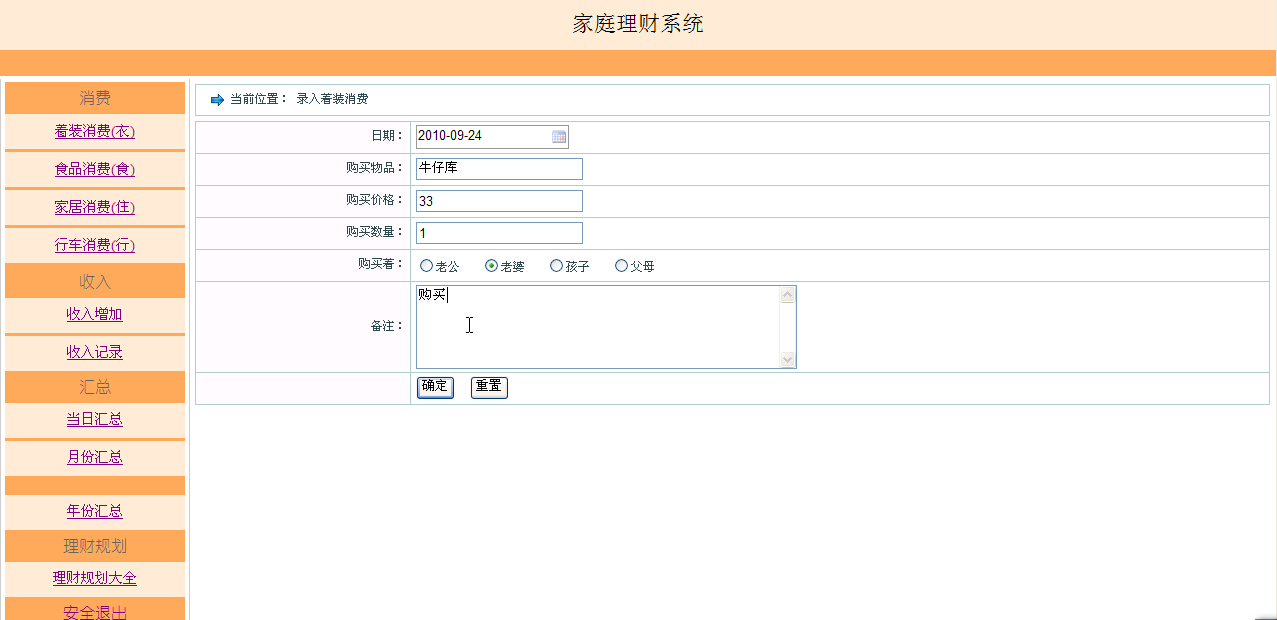Select the 老婆 radio button
This screenshot has width=1277, height=620.
click(492, 266)
